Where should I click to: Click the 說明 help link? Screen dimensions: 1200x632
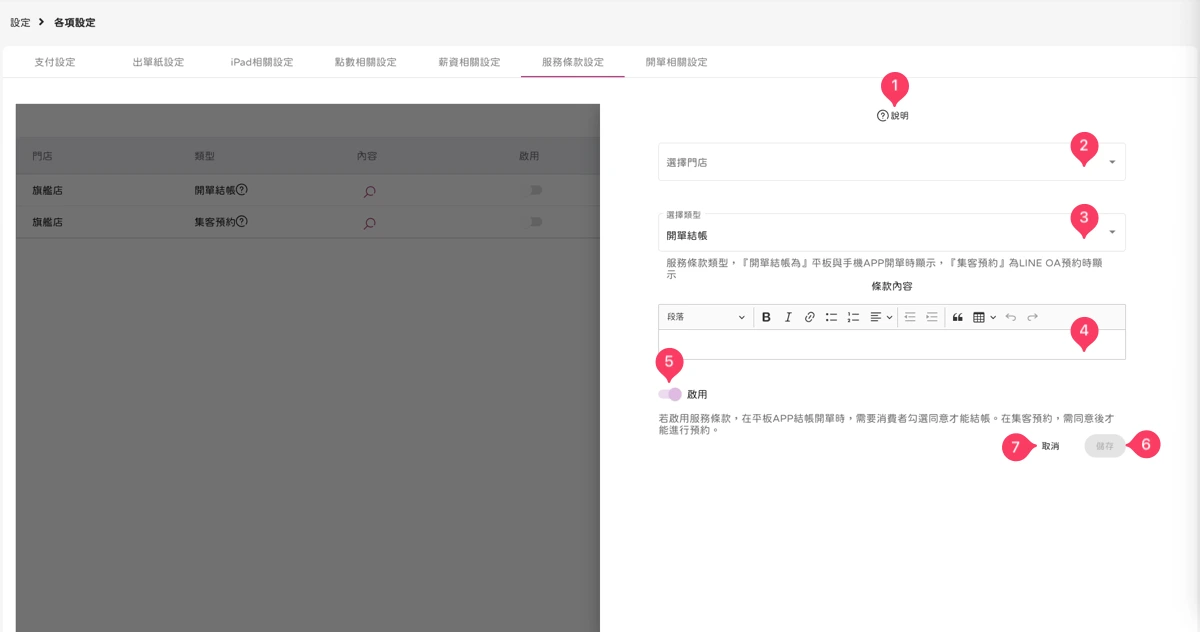(893, 116)
